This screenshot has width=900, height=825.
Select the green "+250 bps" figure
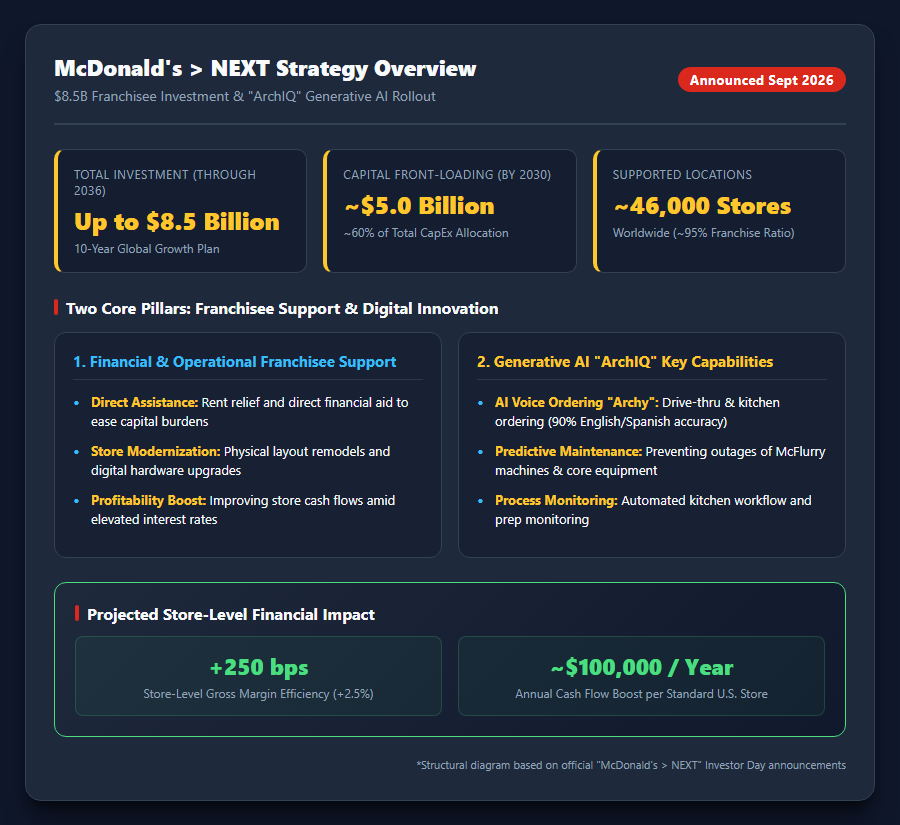click(259, 667)
